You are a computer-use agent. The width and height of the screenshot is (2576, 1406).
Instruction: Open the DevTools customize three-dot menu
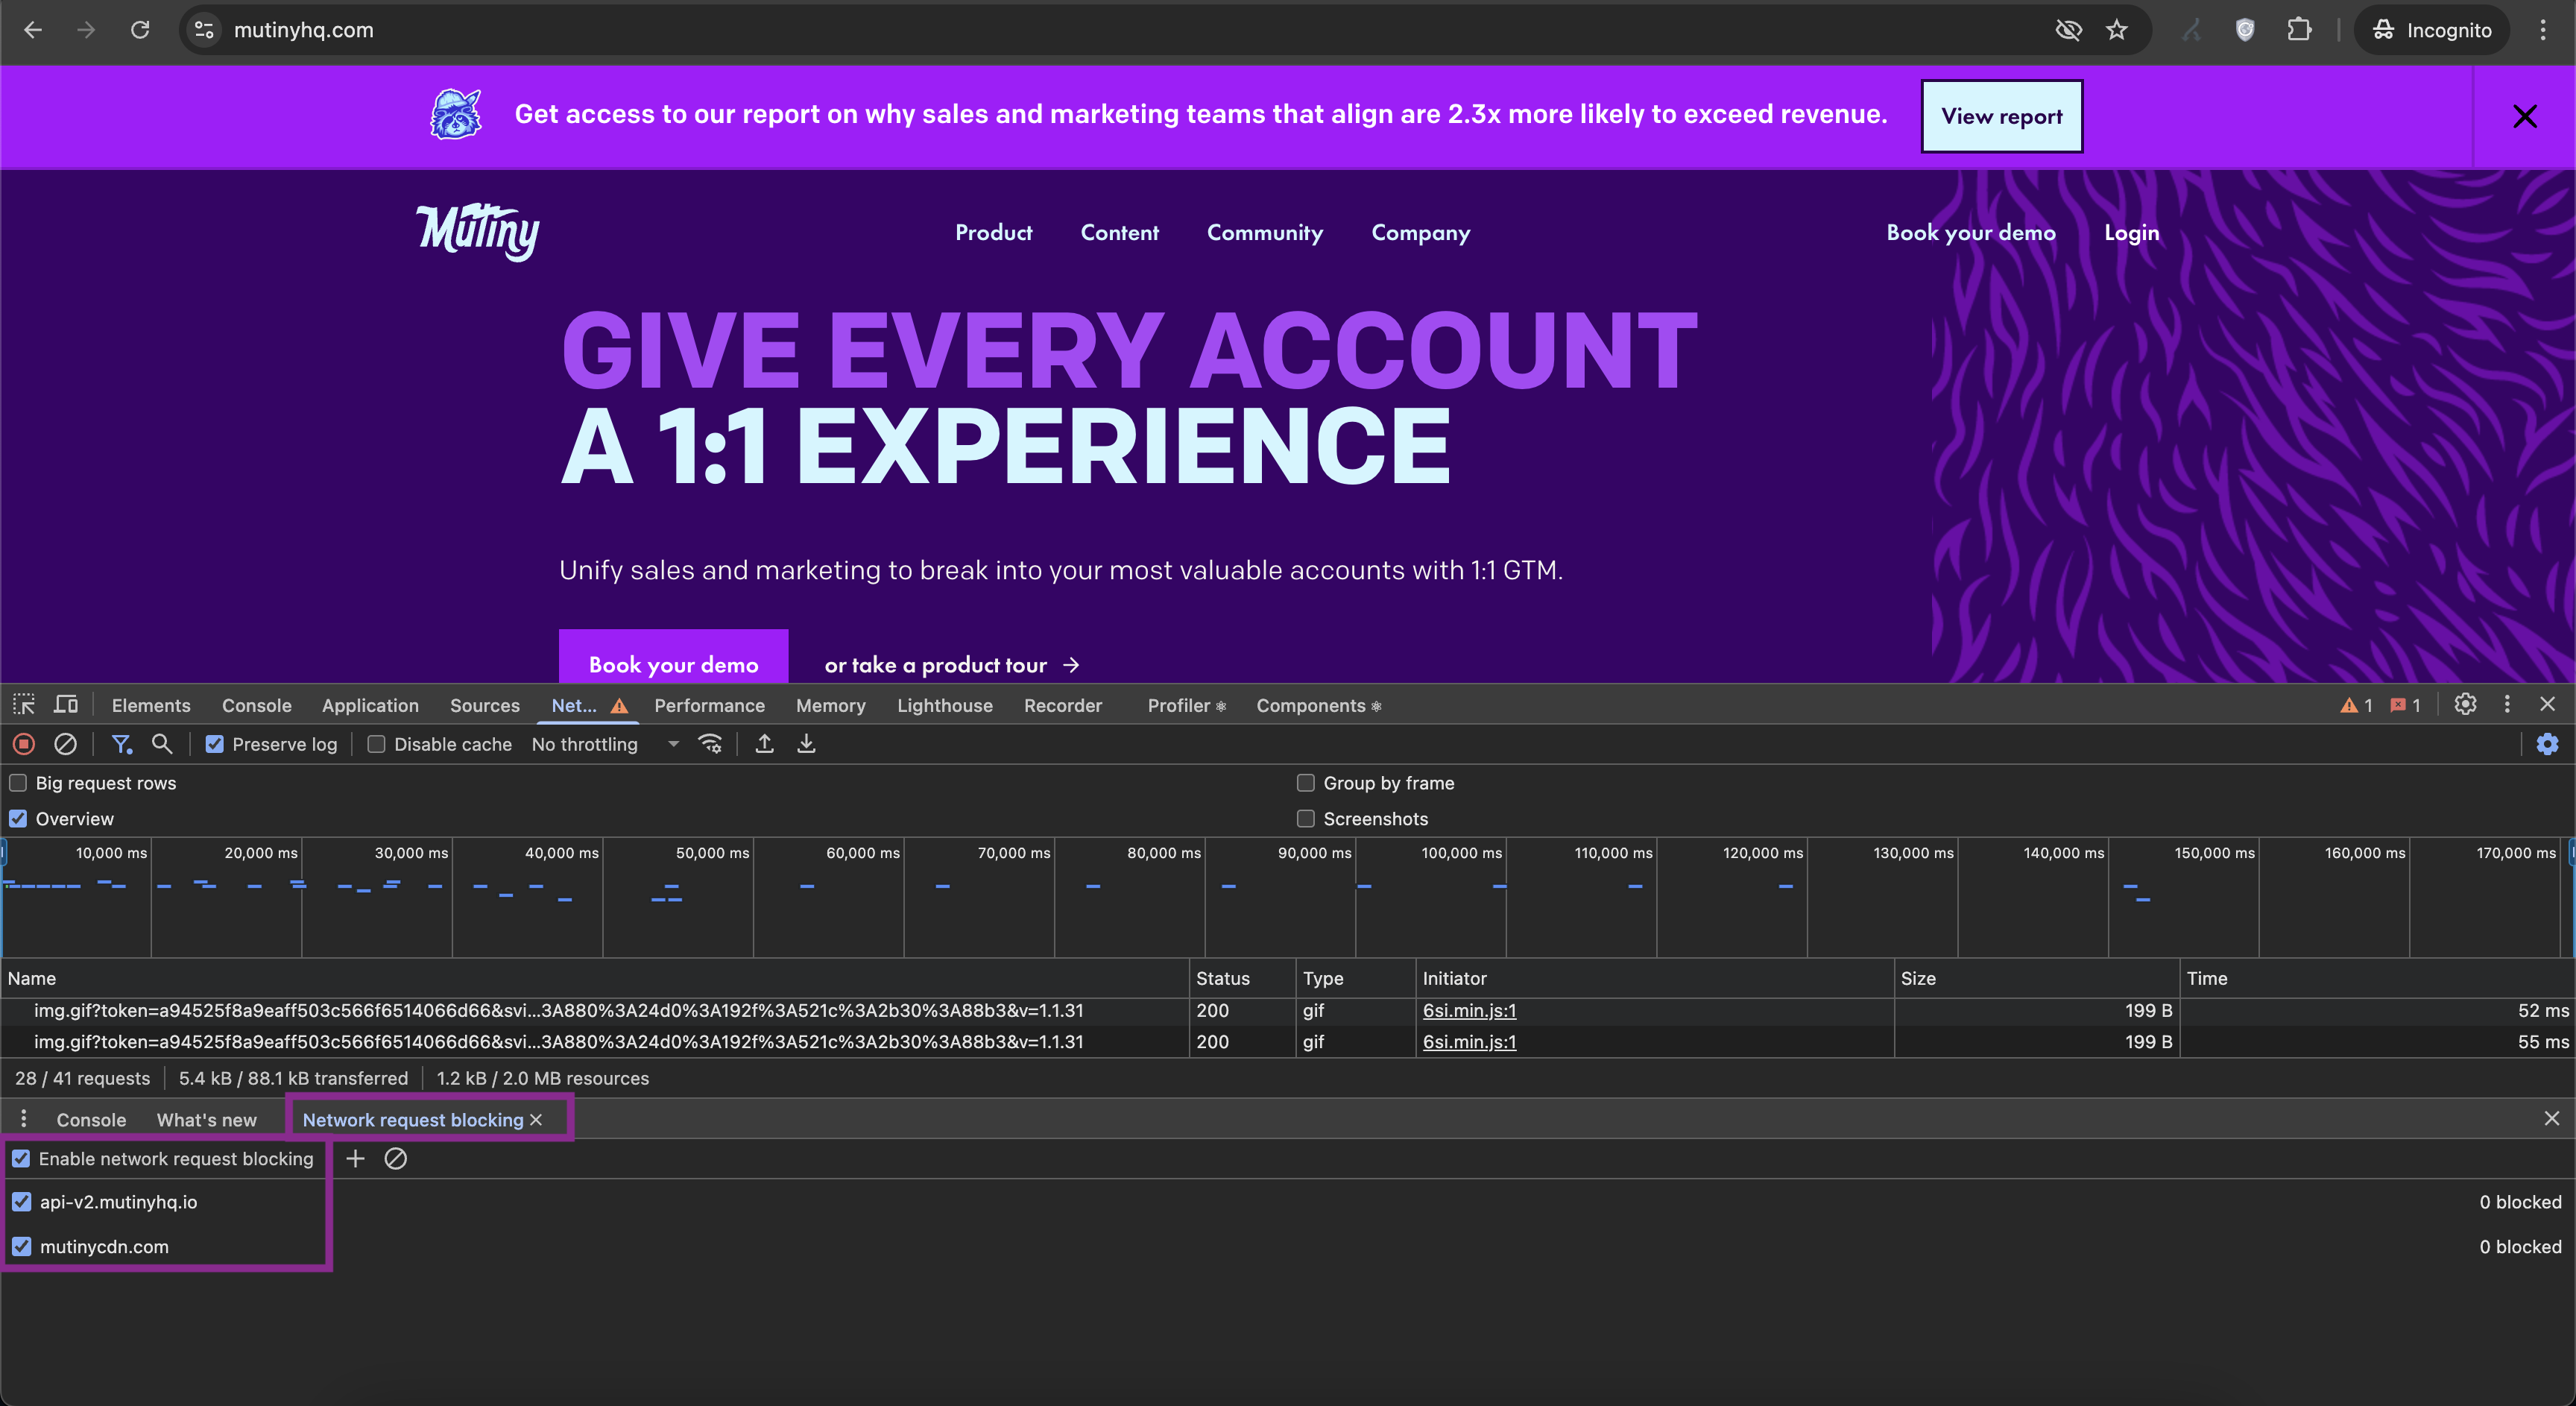coord(2507,704)
